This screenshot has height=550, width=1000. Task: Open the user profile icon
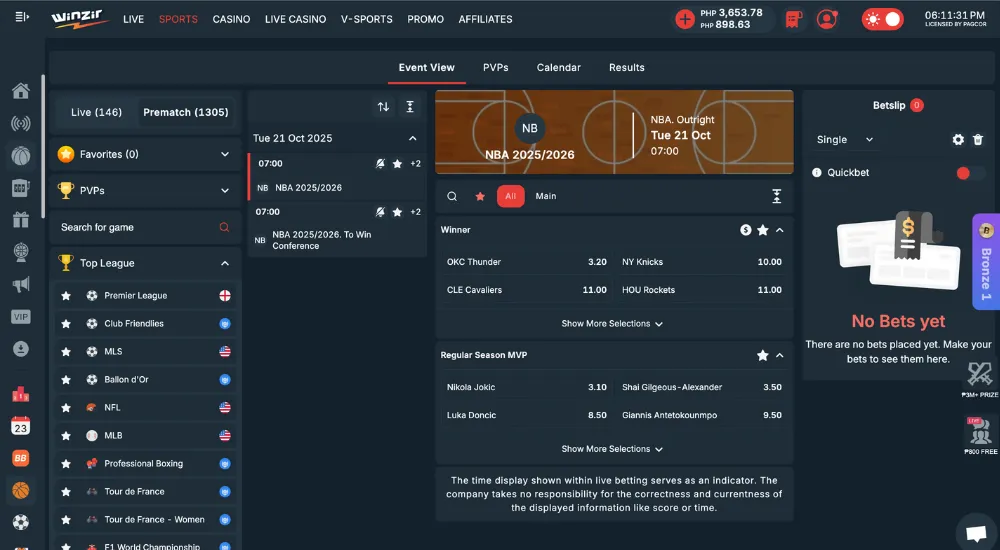(827, 19)
